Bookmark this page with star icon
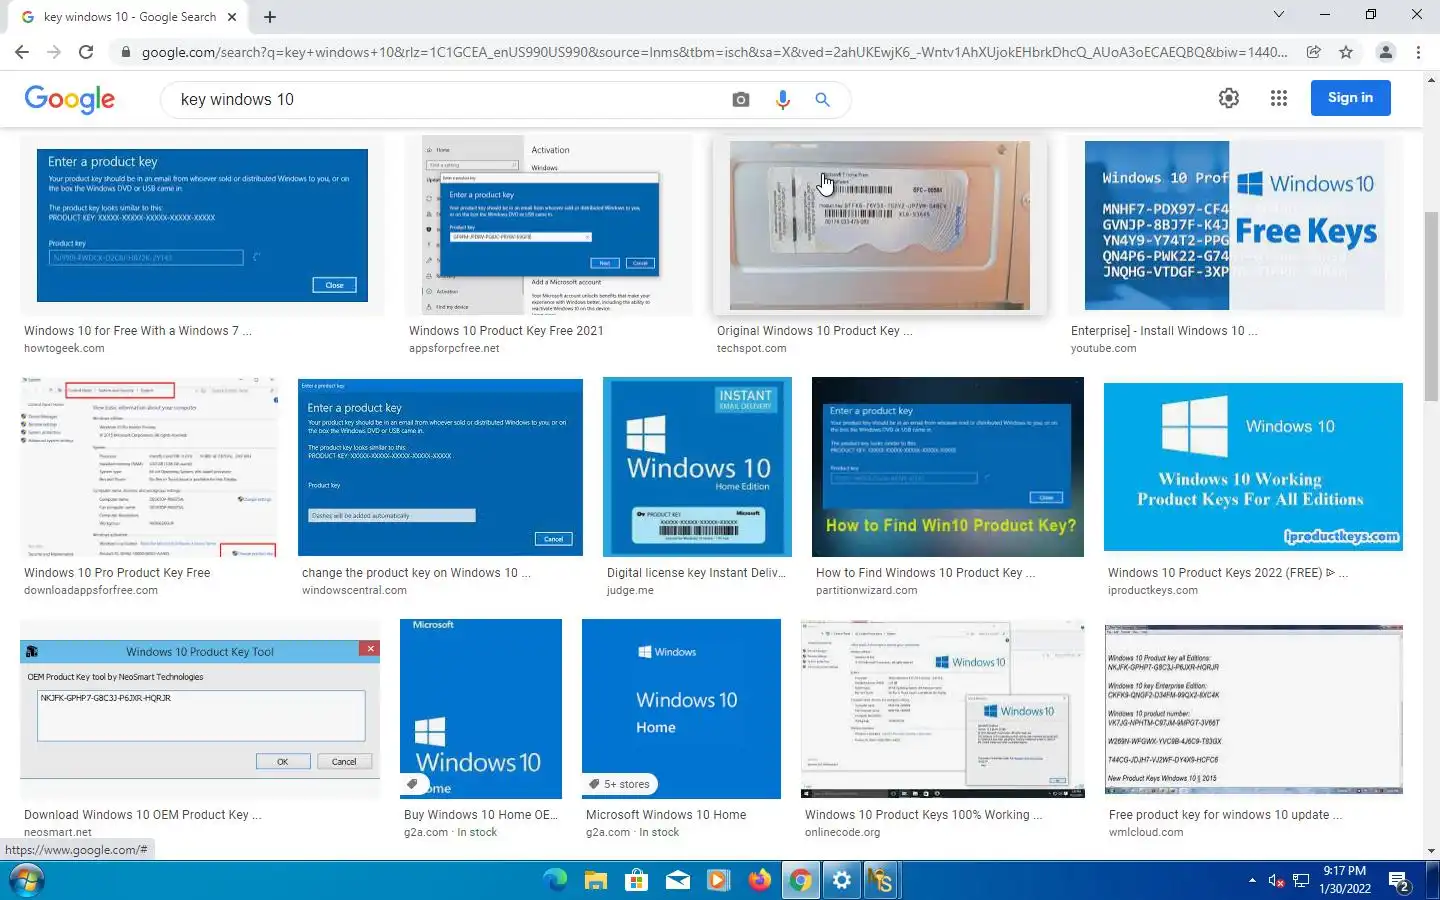Image resolution: width=1440 pixels, height=900 pixels. click(x=1346, y=52)
